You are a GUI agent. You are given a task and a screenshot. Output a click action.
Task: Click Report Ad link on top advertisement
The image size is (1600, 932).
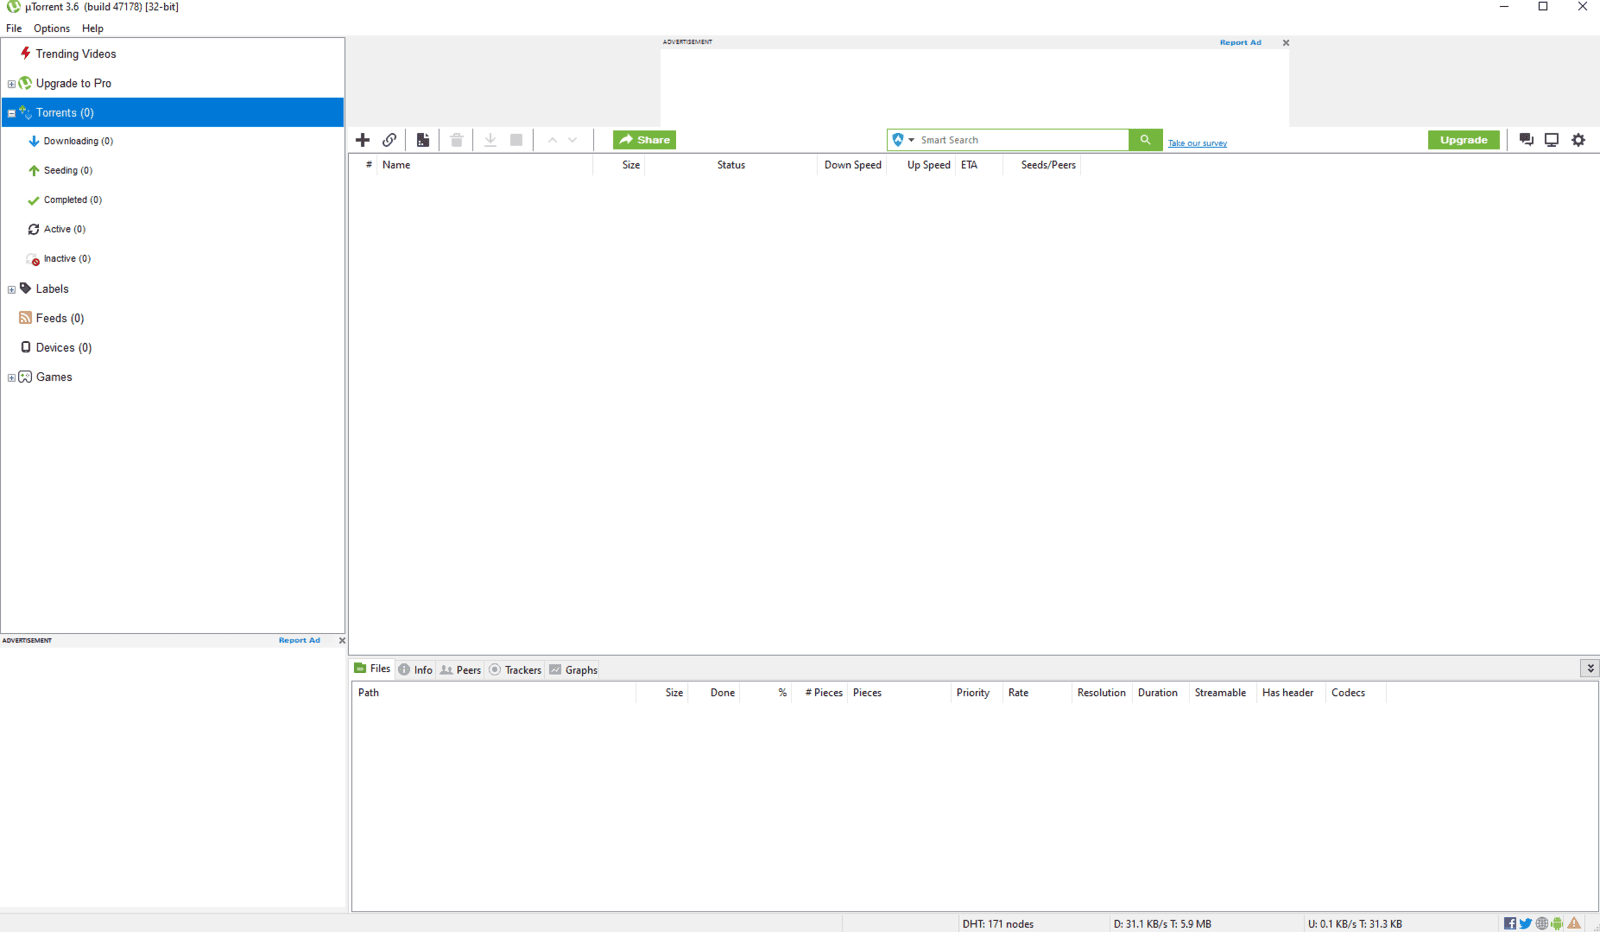tap(1240, 43)
